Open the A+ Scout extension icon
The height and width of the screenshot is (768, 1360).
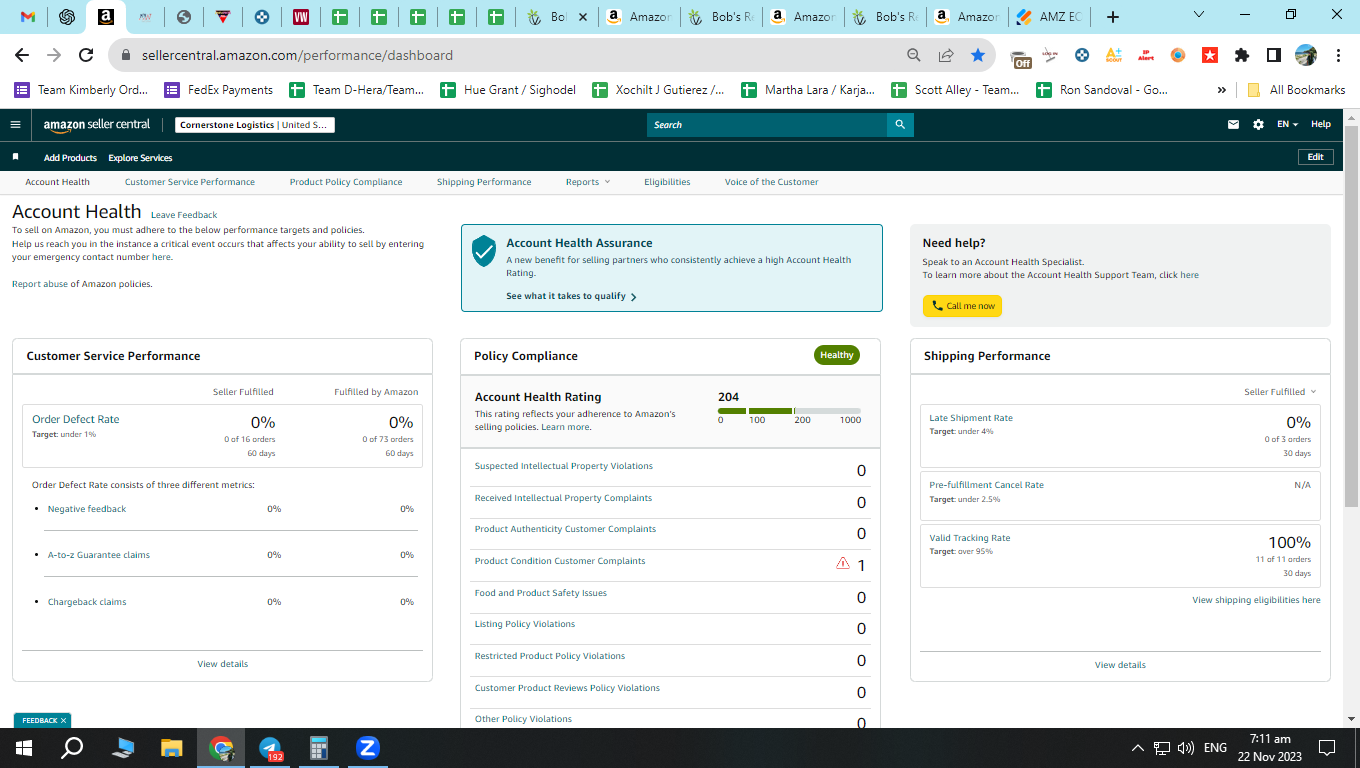pyautogui.click(x=1114, y=55)
